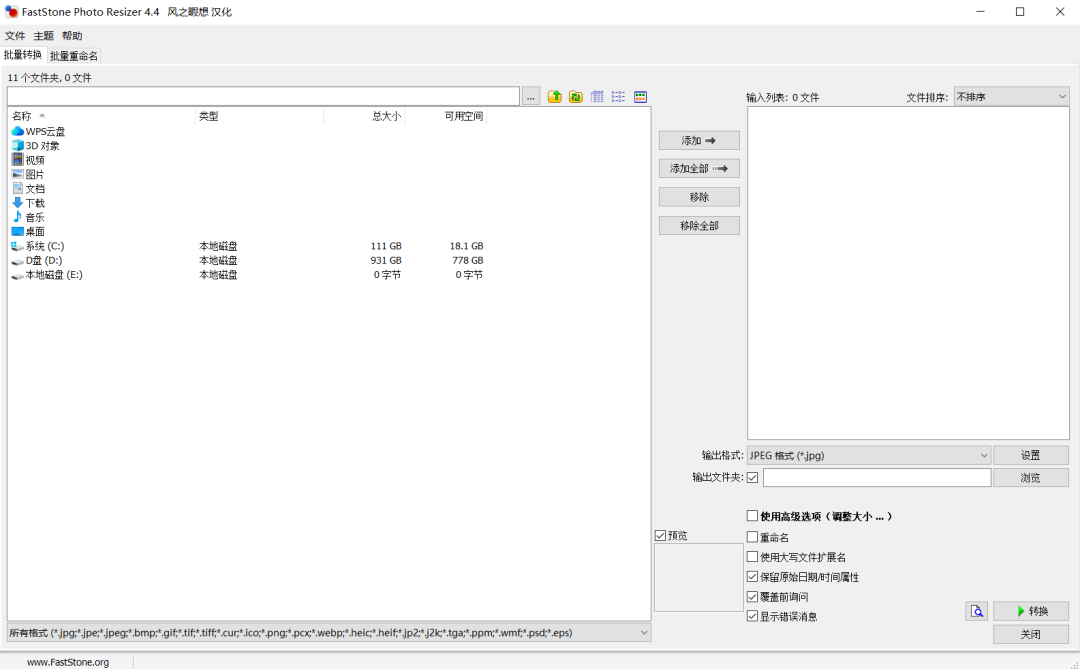Switch to the 批量重命名 tab
The height and width of the screenshot is (669, 1080).
pos(74,56)
